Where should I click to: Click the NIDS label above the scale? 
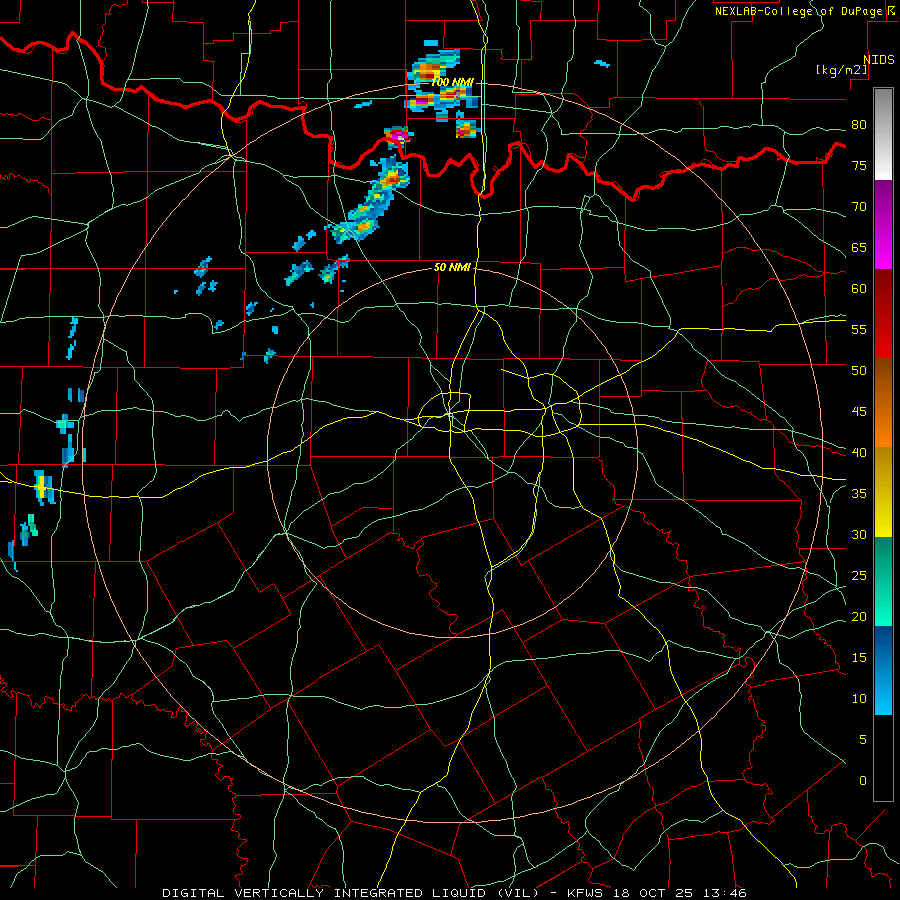coord(878,60)
